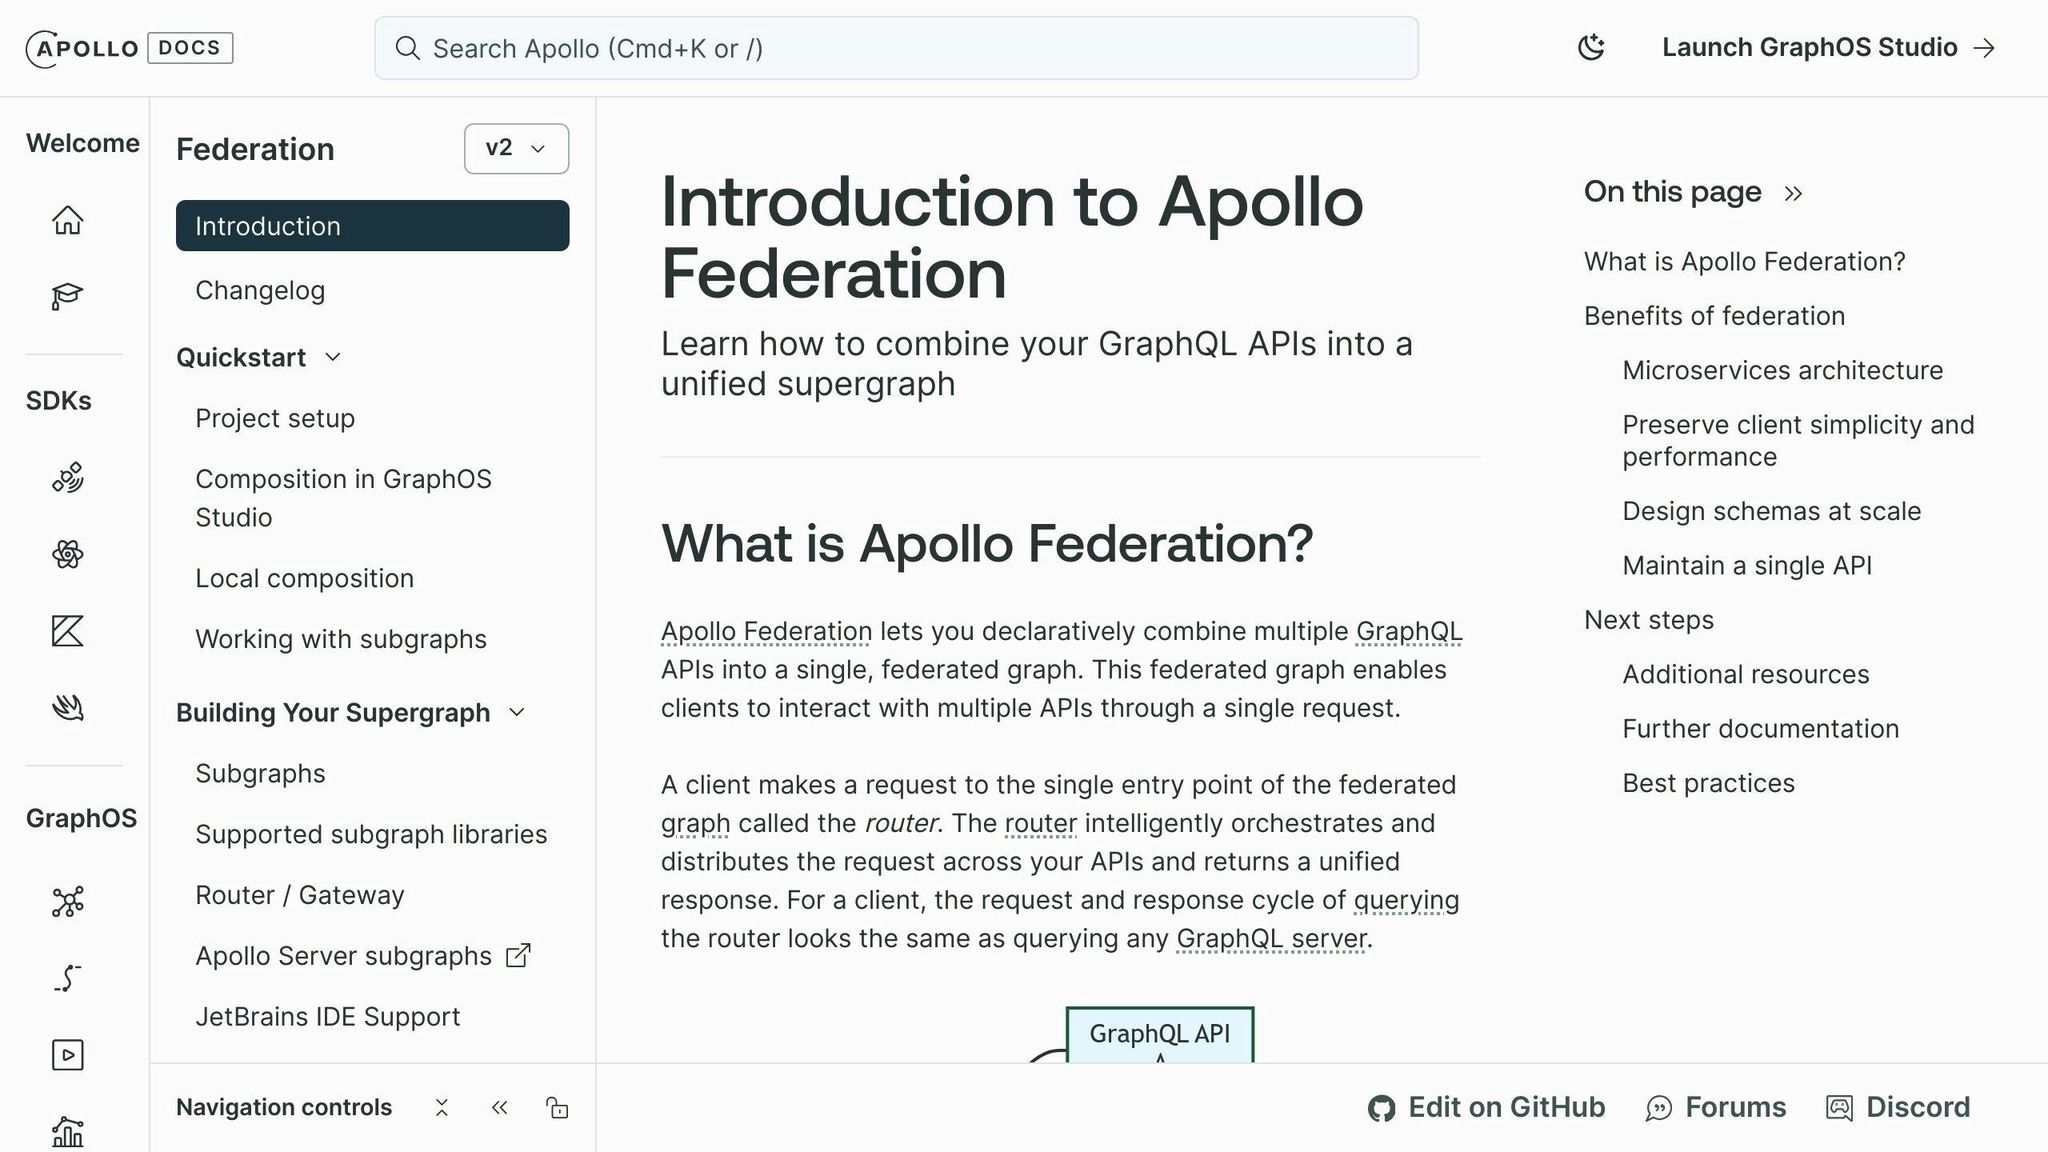2048x1152 pixels.
Task: Switch to the Changelog page
Action: coord(260,290)
